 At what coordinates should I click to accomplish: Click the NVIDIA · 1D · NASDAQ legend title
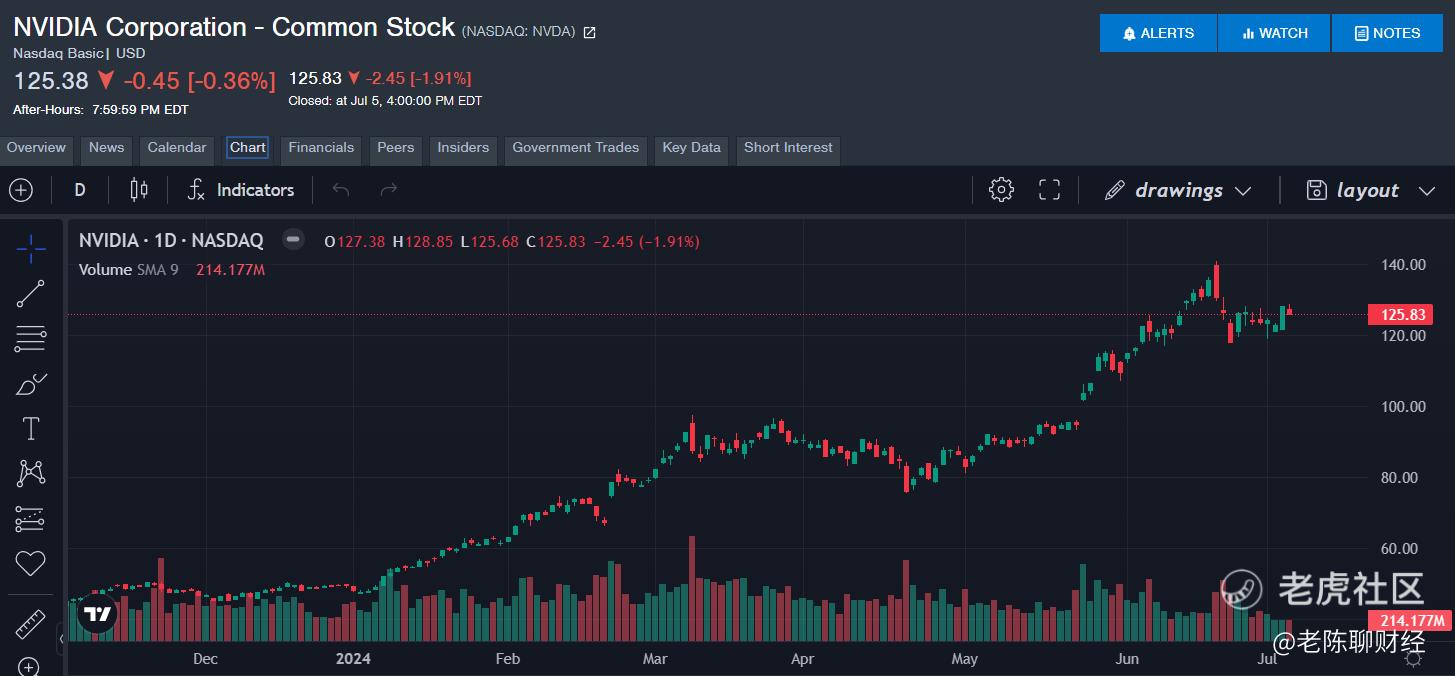171,240
